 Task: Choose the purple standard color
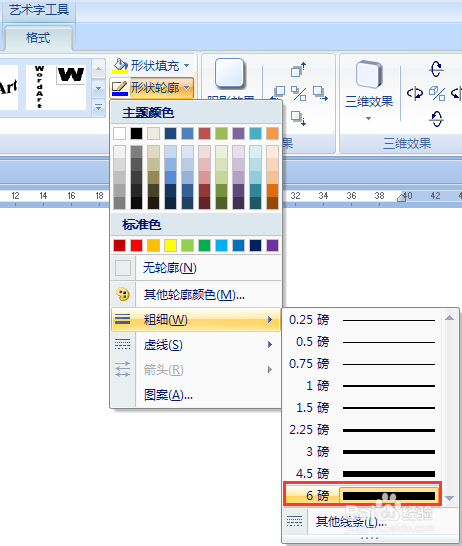coord(272,245)
